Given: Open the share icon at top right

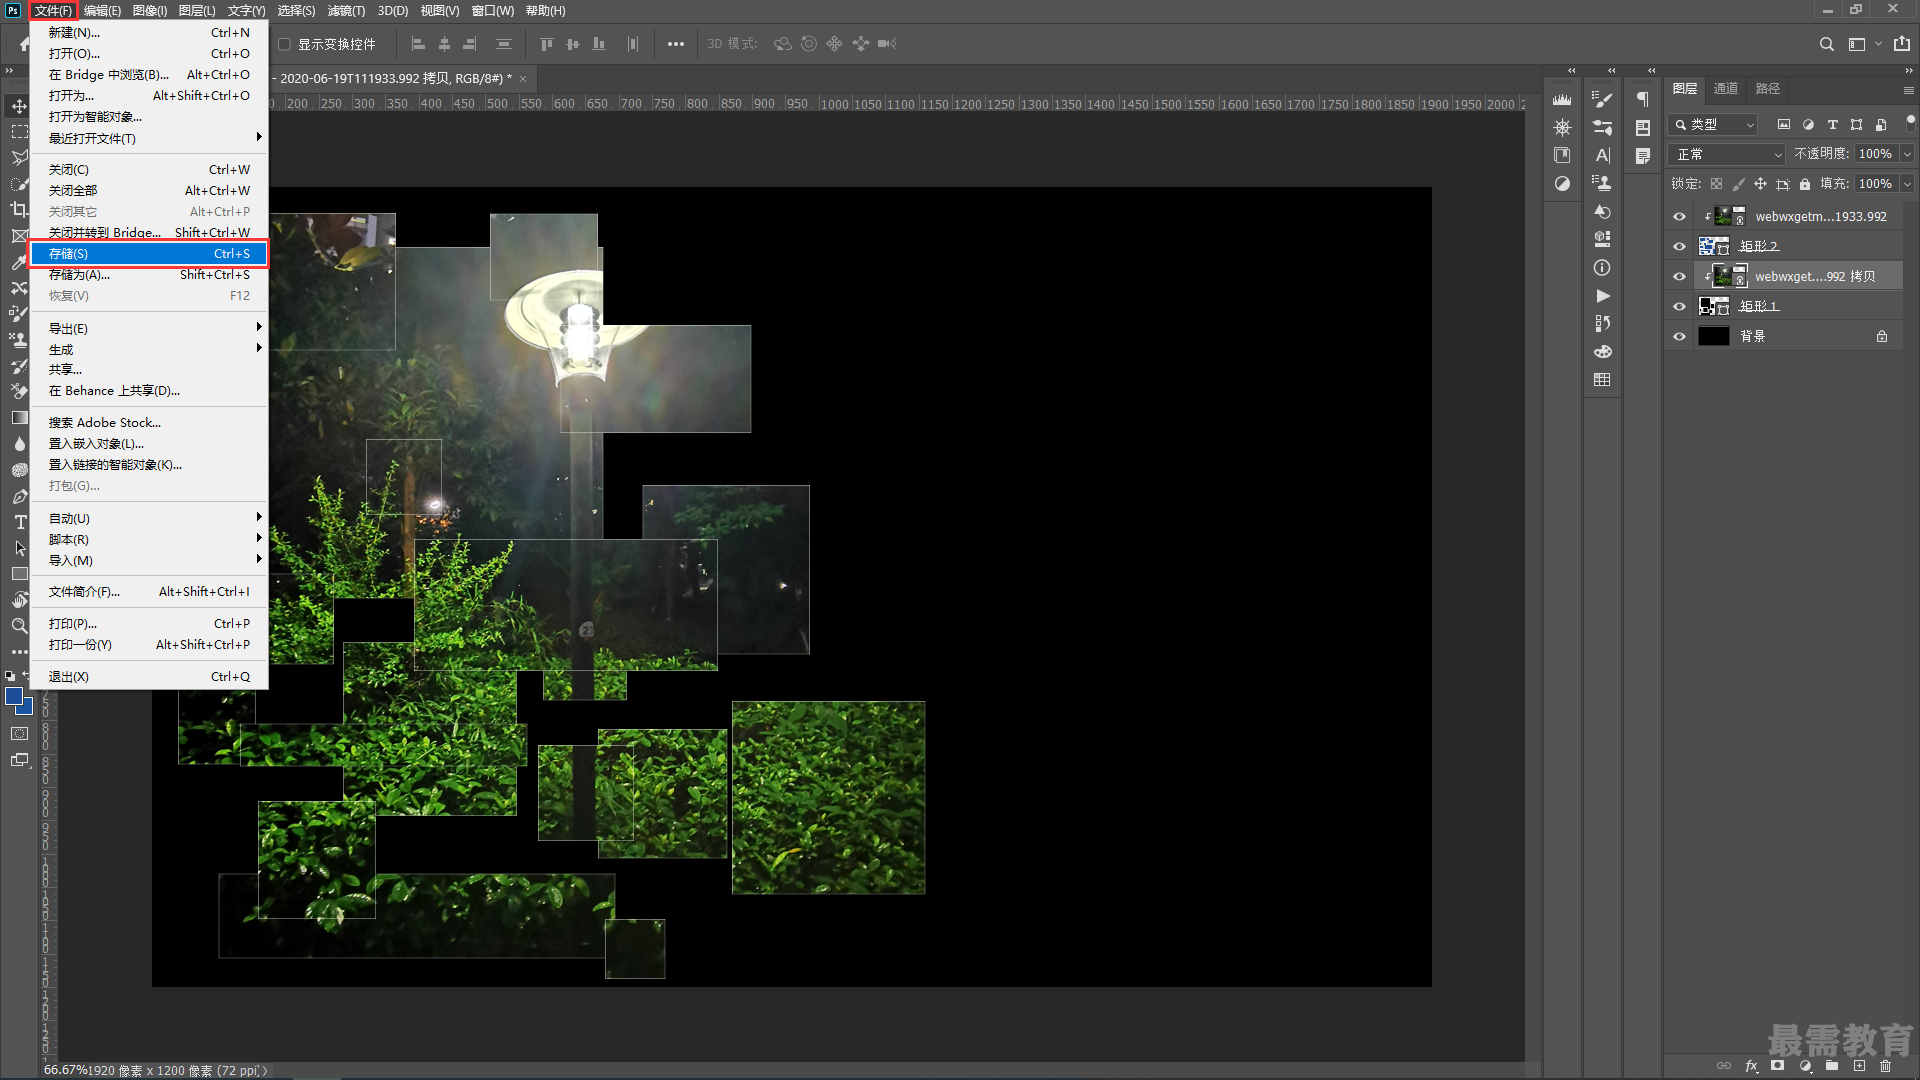Looking at the screenshot, I should 1901,44.
